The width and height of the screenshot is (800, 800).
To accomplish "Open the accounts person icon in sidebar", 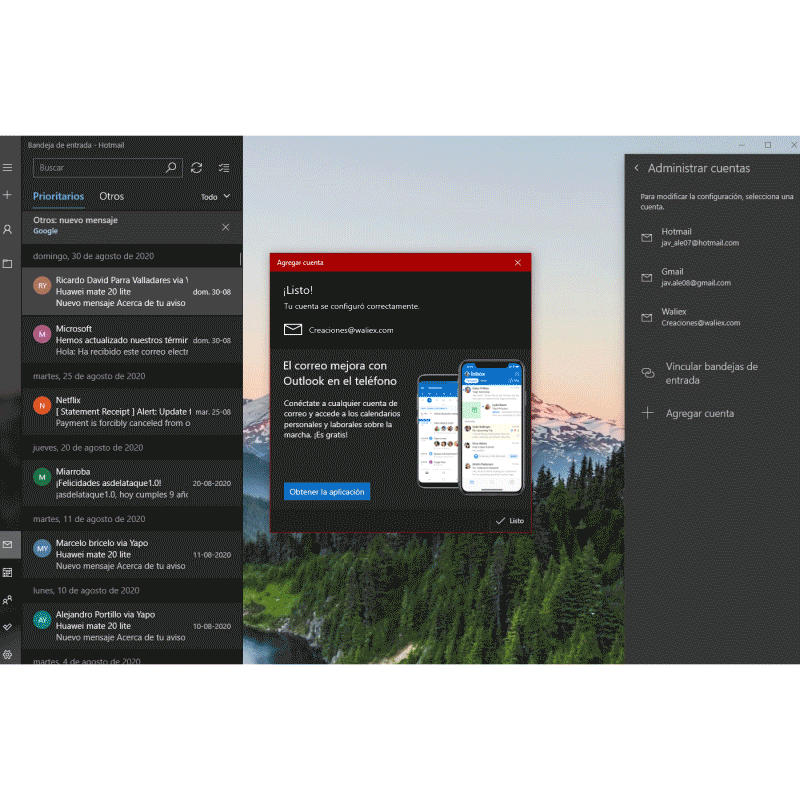I will 8,230.
